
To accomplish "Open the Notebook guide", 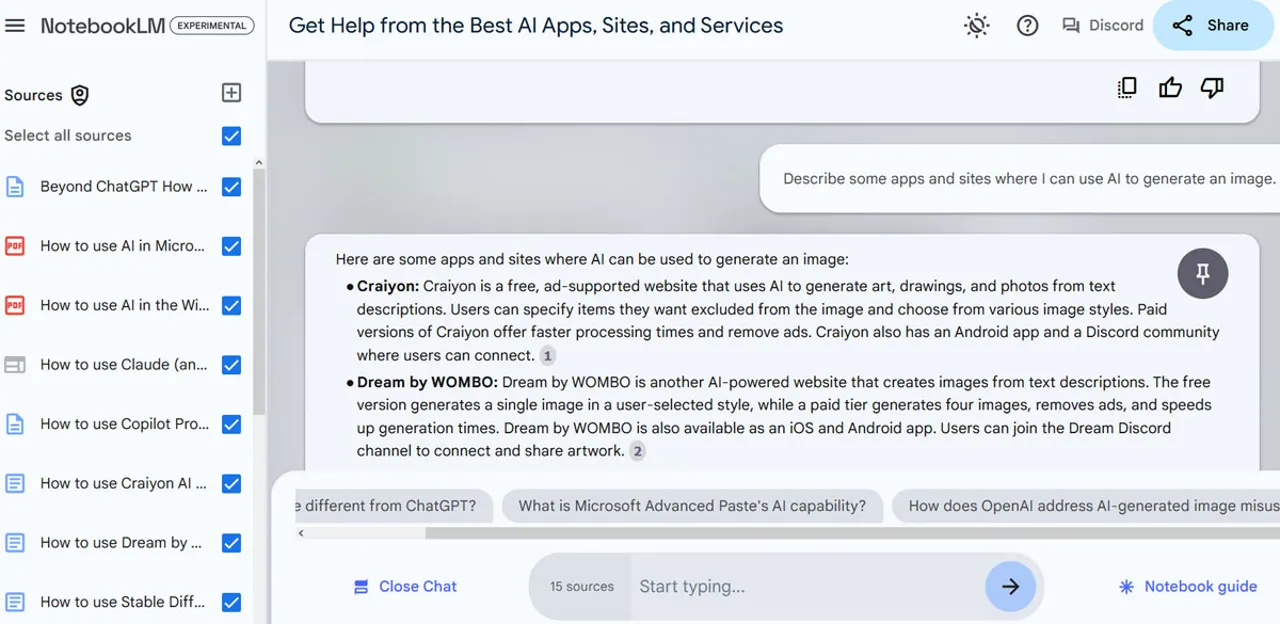I will point(1188,587).
